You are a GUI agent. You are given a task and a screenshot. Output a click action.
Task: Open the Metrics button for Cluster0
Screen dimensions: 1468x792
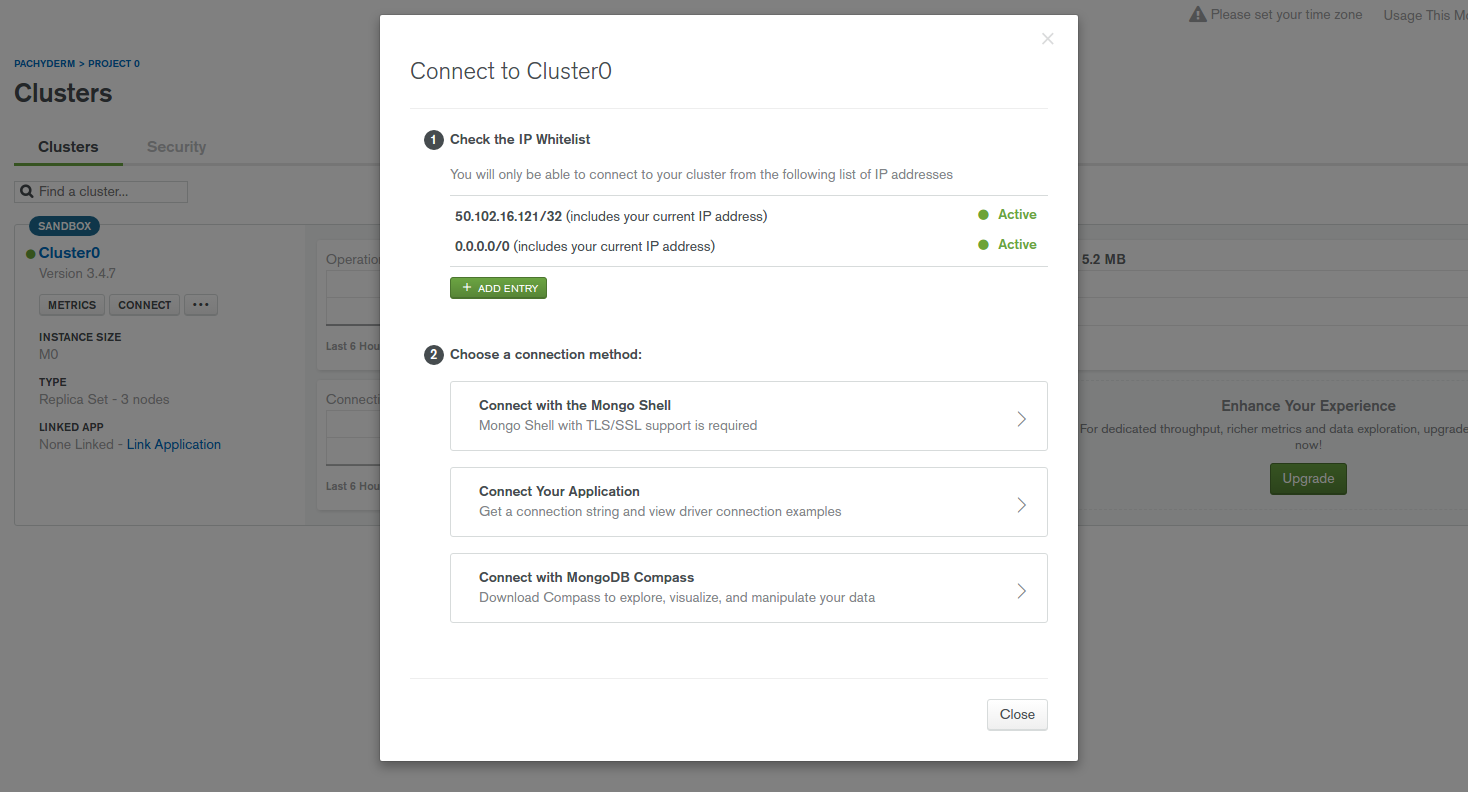coord(72,305)
